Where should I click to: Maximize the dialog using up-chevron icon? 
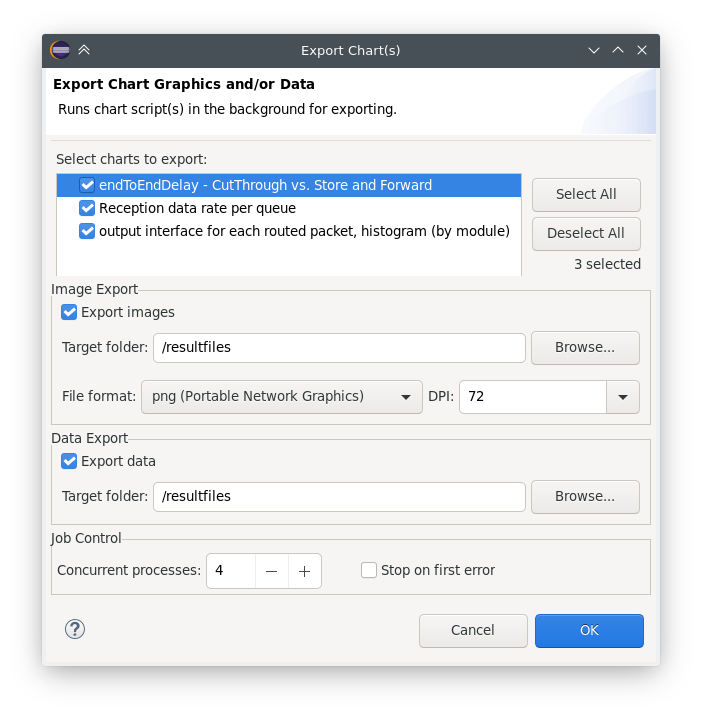(618, 50)
